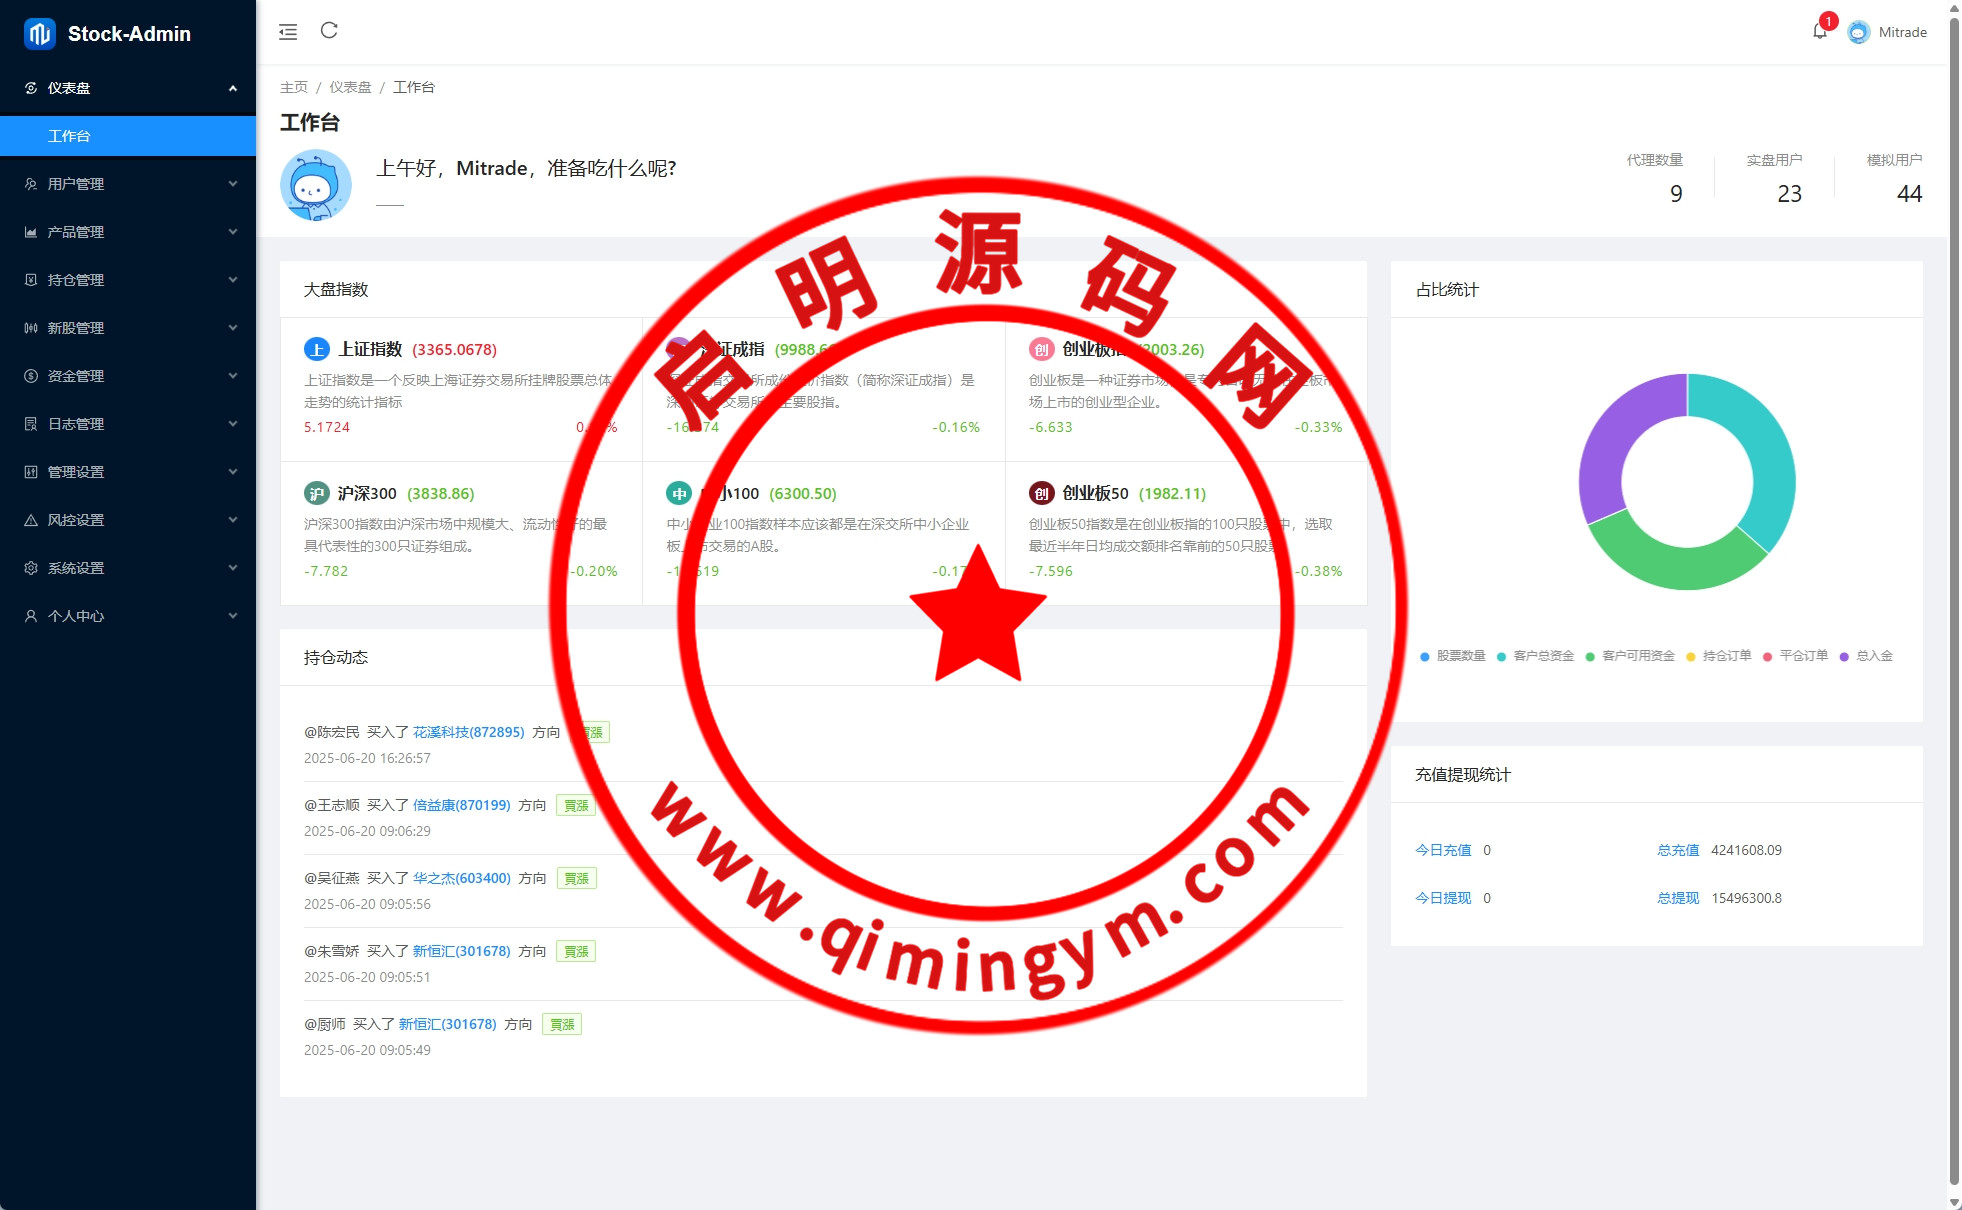
Task: Click the 沪深300 green badge icon
Action: click(x=316, y=493)
